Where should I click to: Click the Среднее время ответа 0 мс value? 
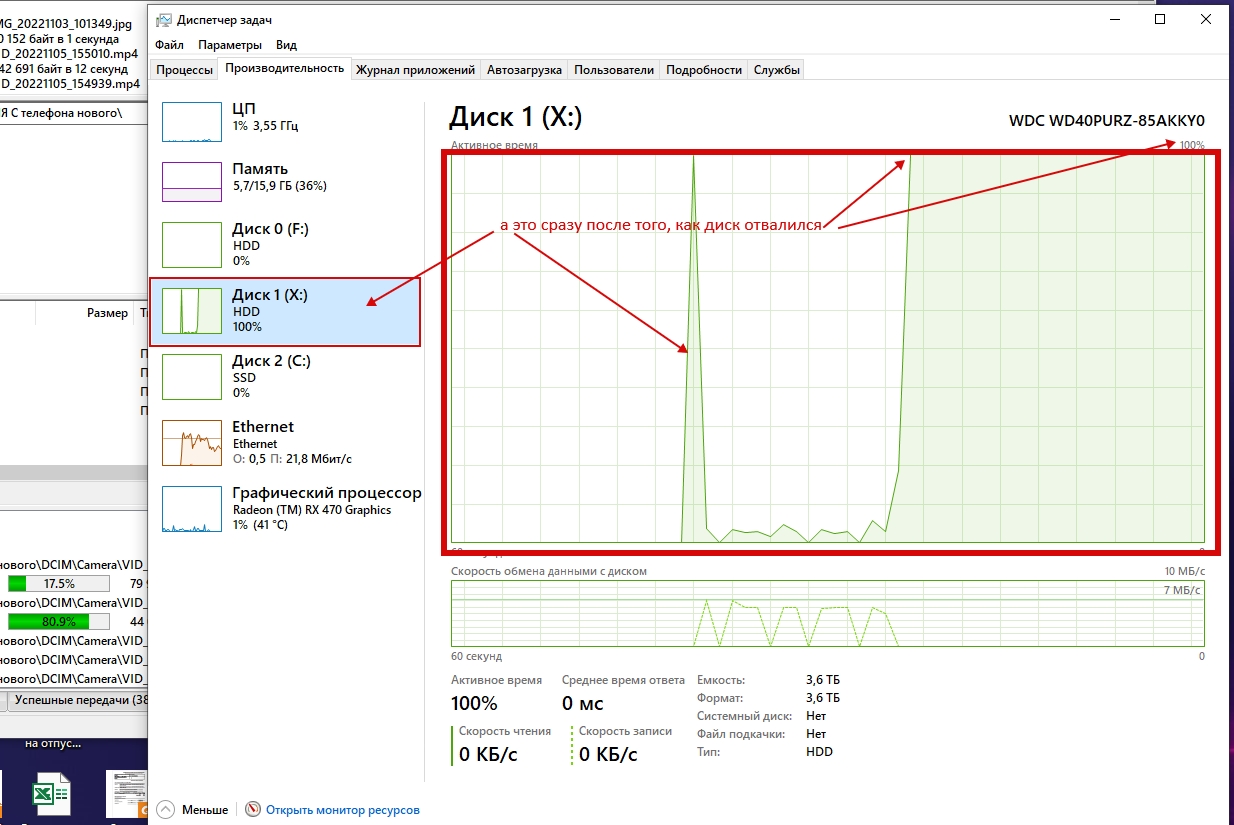point(585,703)
